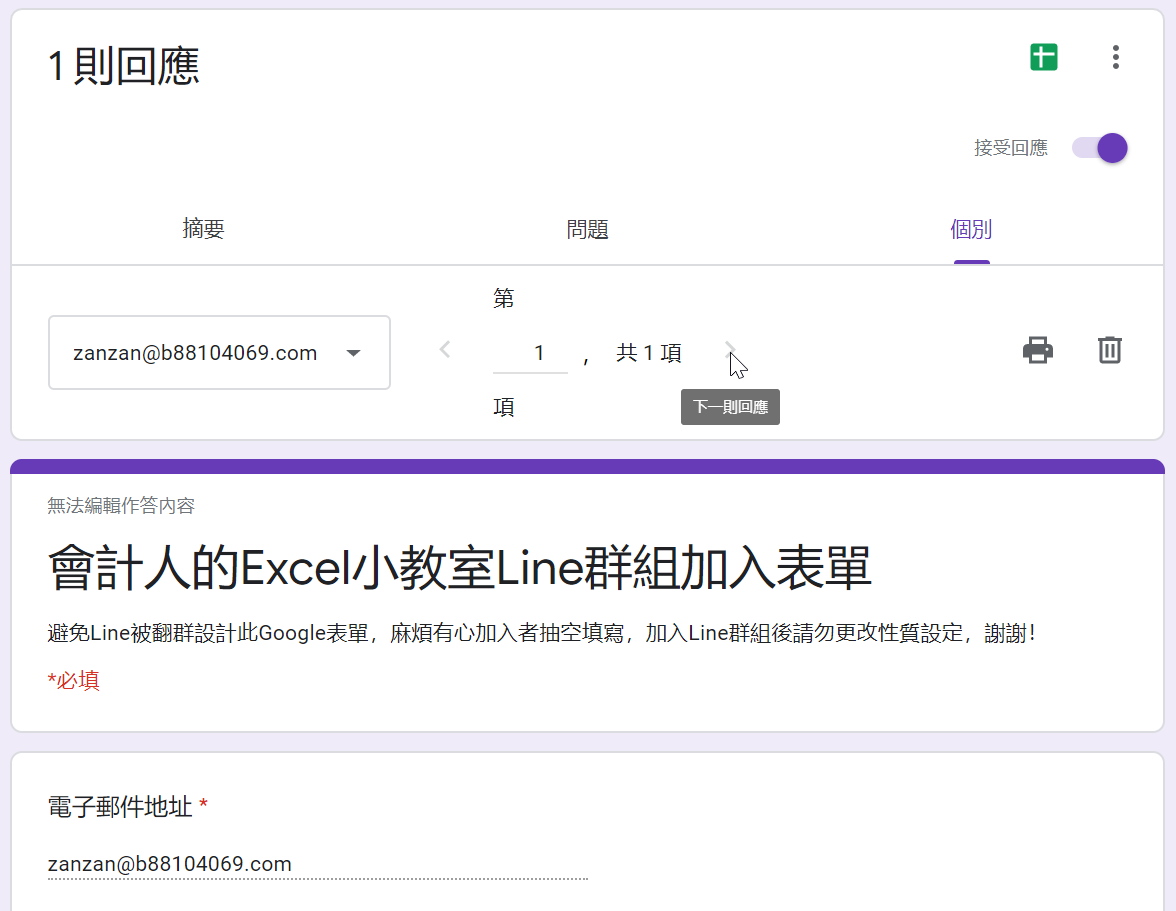This screenshot has height=911, width=1176.
Task: Turn off the 接受回應 toggle
Action: point(1100,148)
